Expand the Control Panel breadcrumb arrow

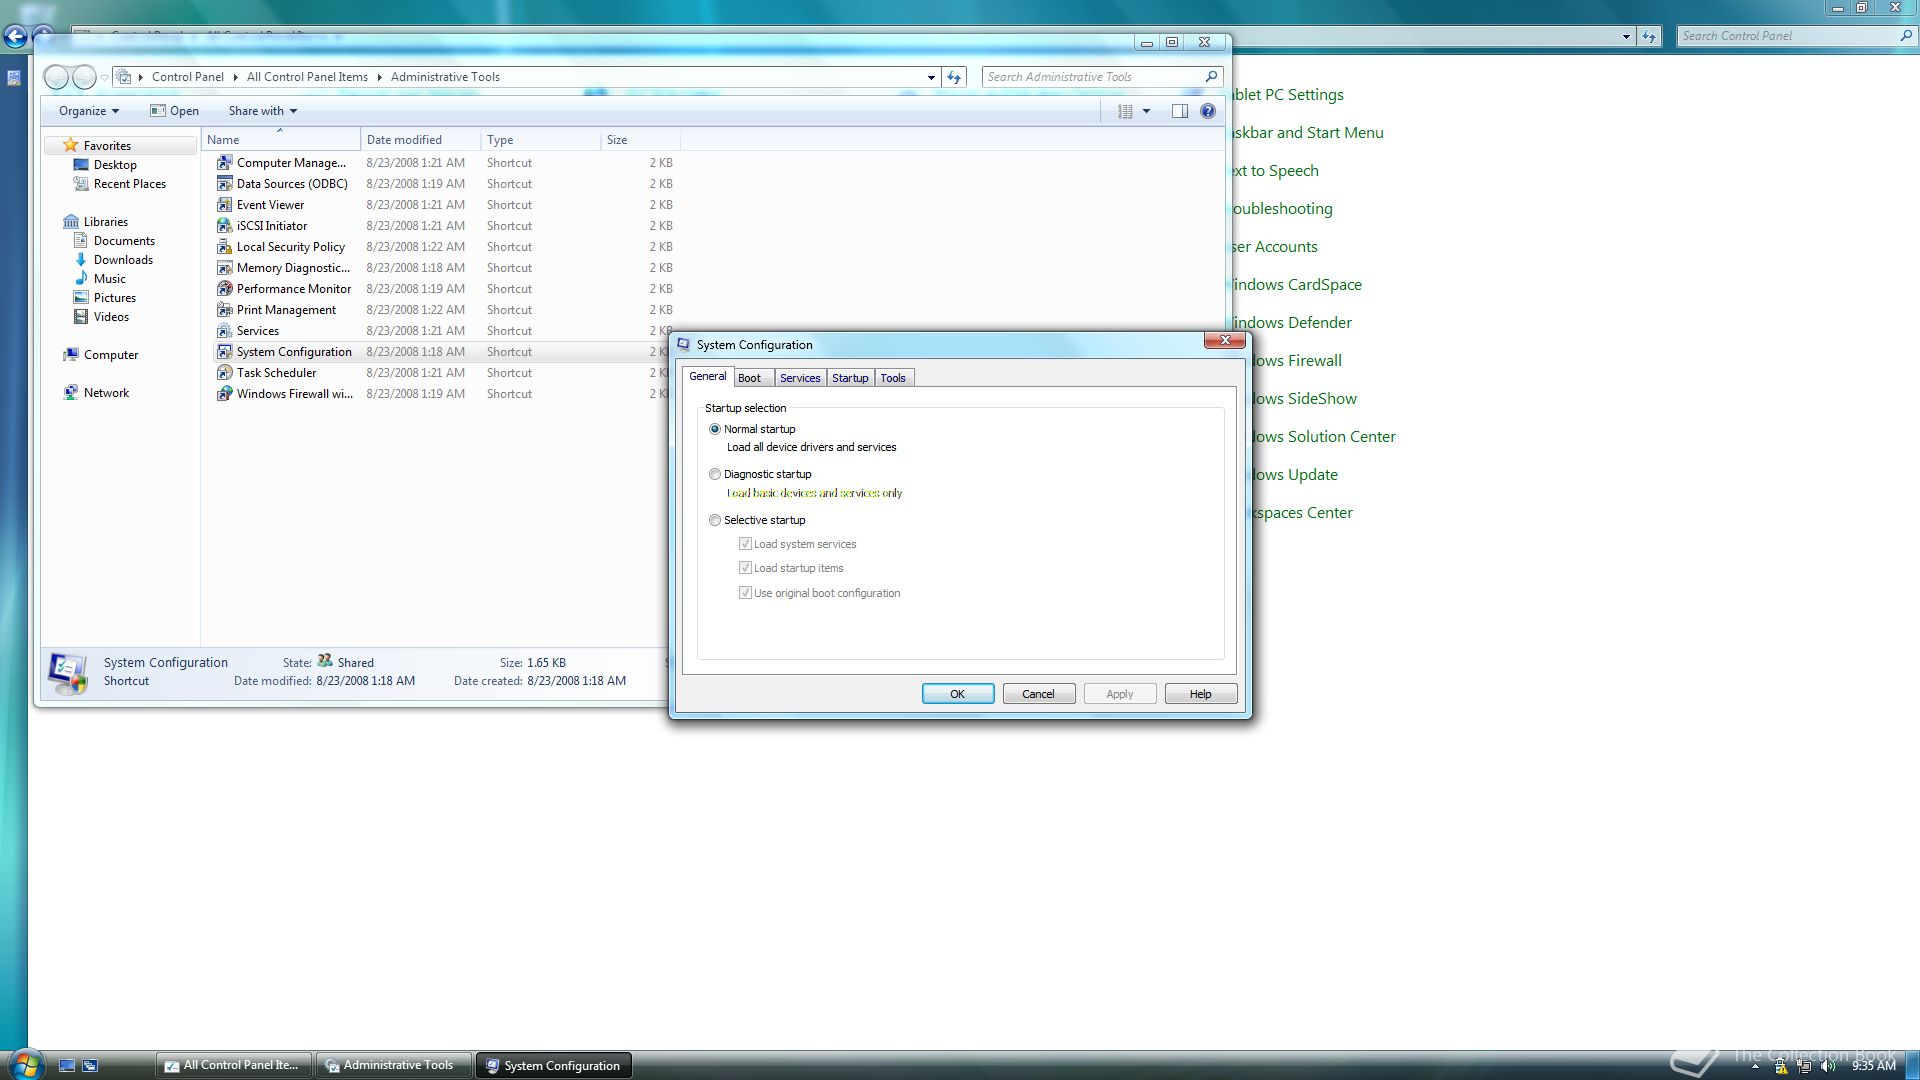pyautogui.click(x=235, y=77)
